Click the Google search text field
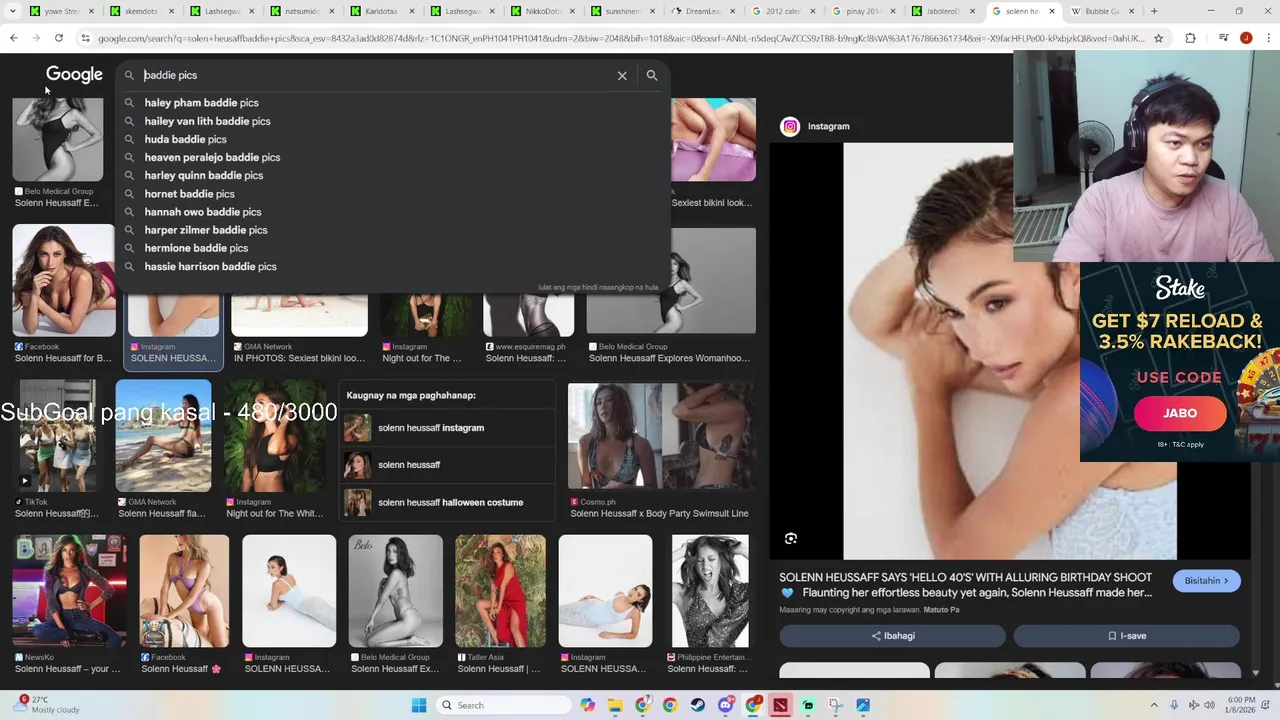1280x720 pixels. coord(375,75)
